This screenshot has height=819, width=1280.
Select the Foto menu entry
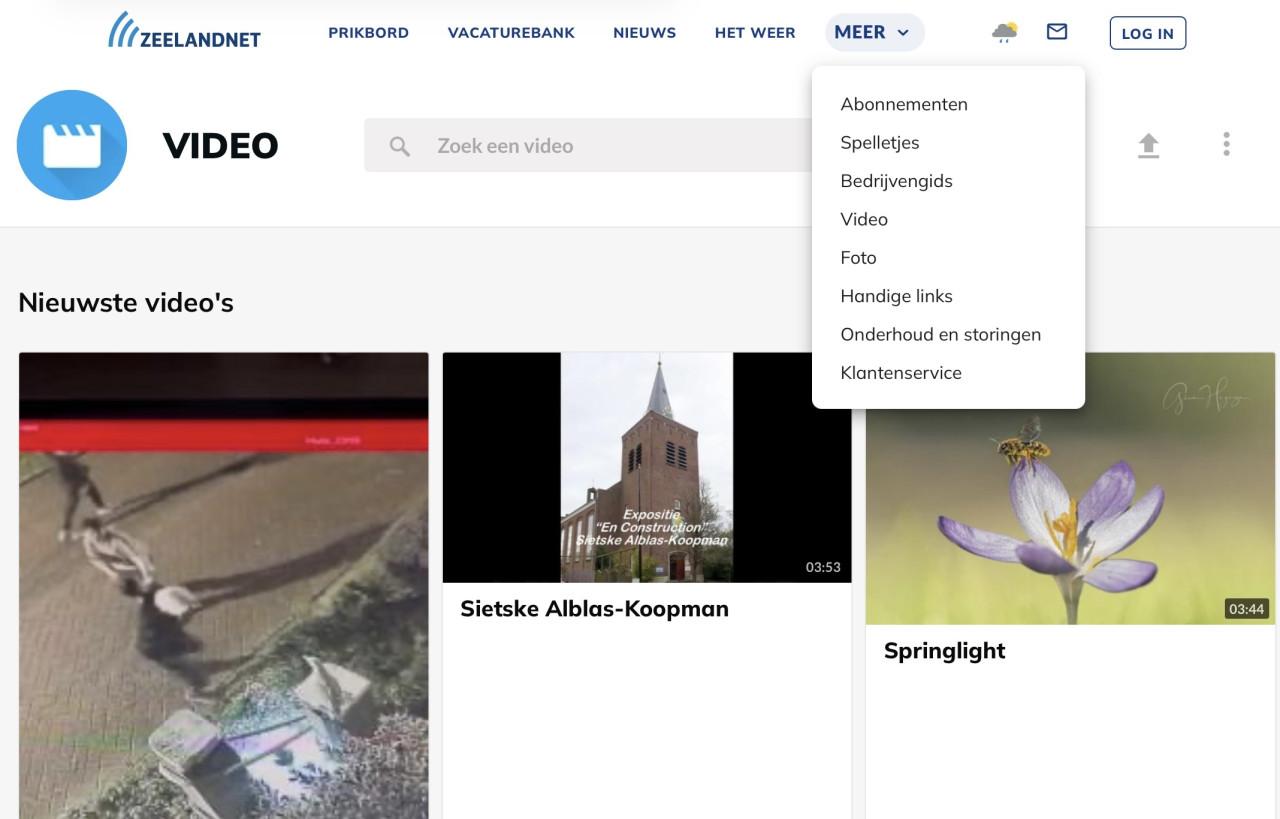(x=858, y=258)
